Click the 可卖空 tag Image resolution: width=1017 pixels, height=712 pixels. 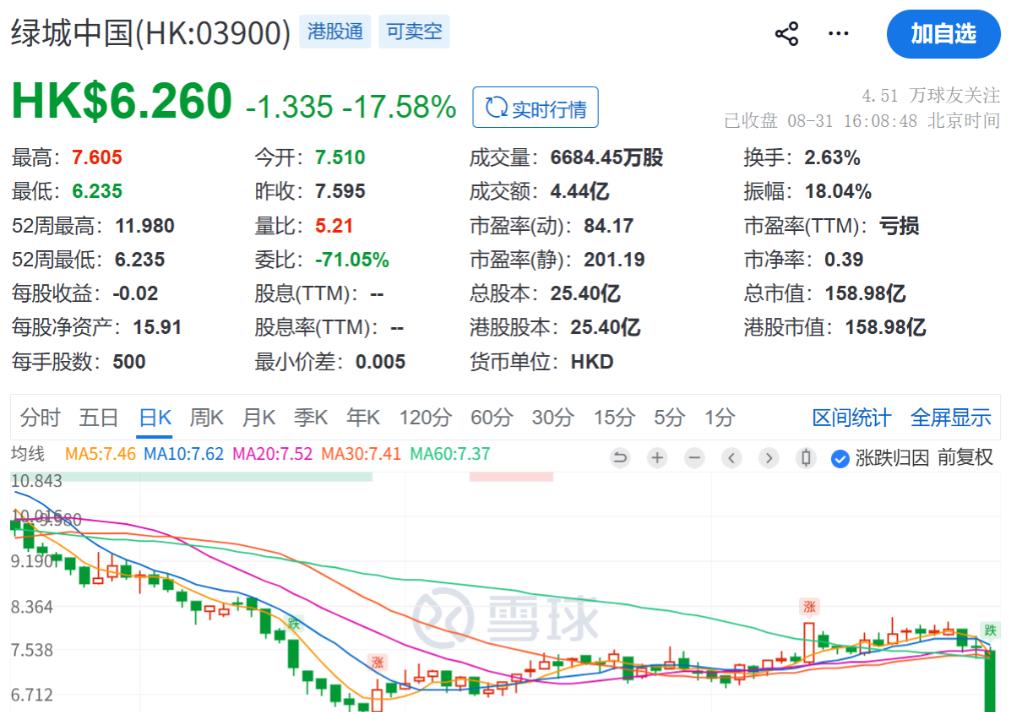(414, 32)
